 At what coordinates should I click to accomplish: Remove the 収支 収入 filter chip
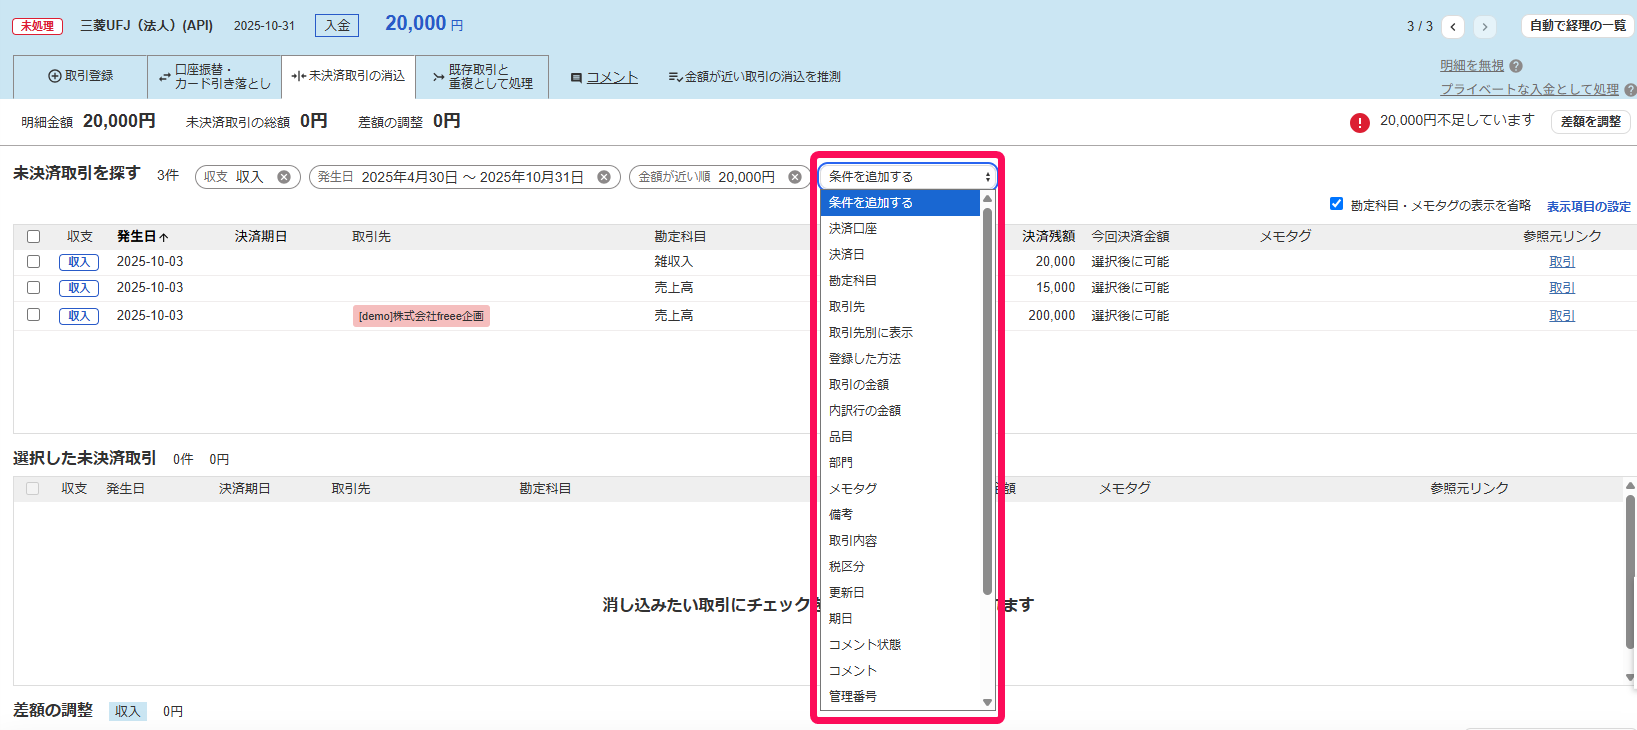pos(284,177)
